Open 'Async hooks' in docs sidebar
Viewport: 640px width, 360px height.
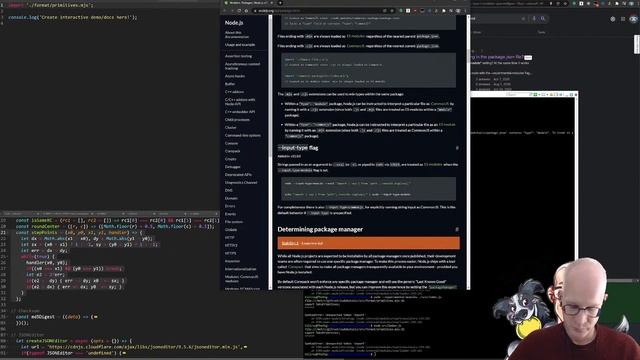235,76
